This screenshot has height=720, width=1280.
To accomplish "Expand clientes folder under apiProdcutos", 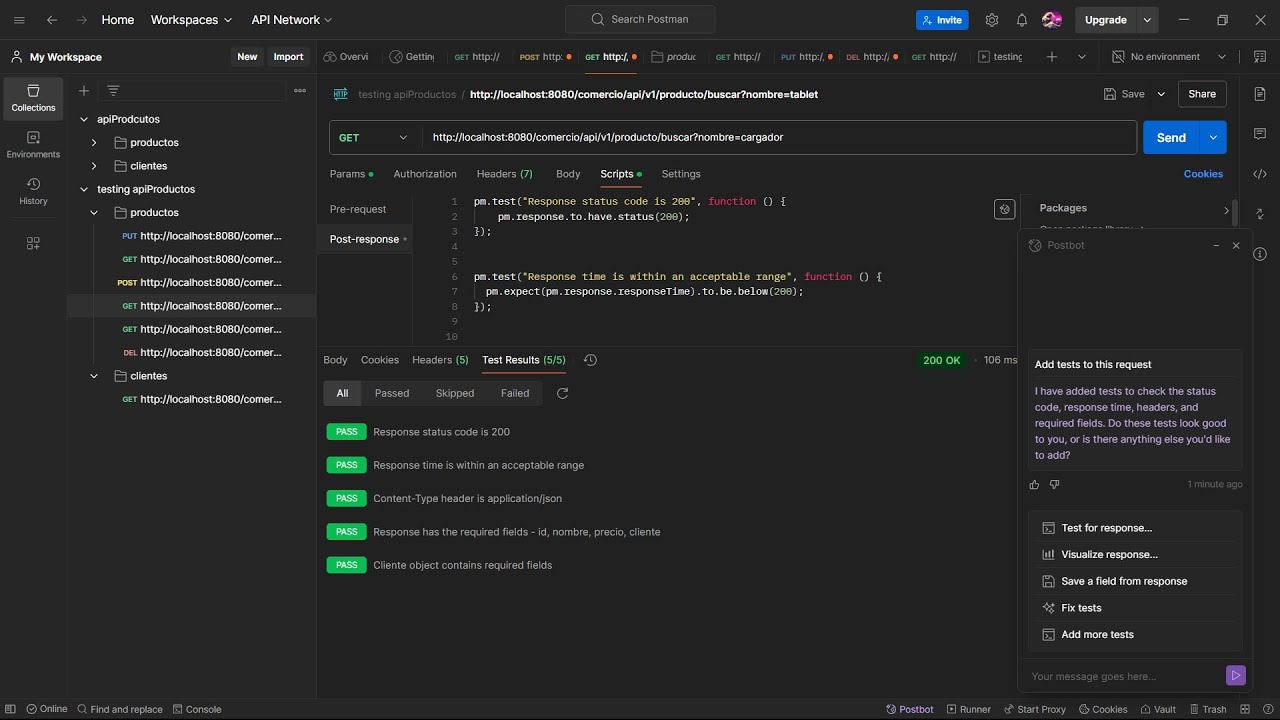I will click(94, 166).
